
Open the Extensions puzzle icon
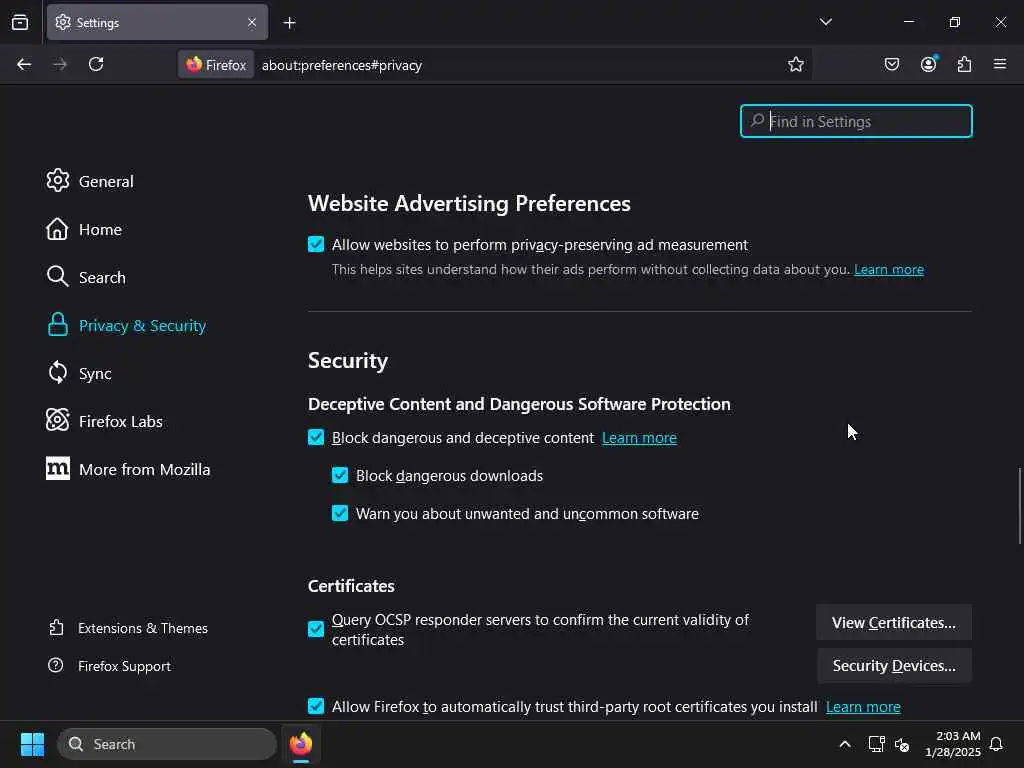coord(964,65)
